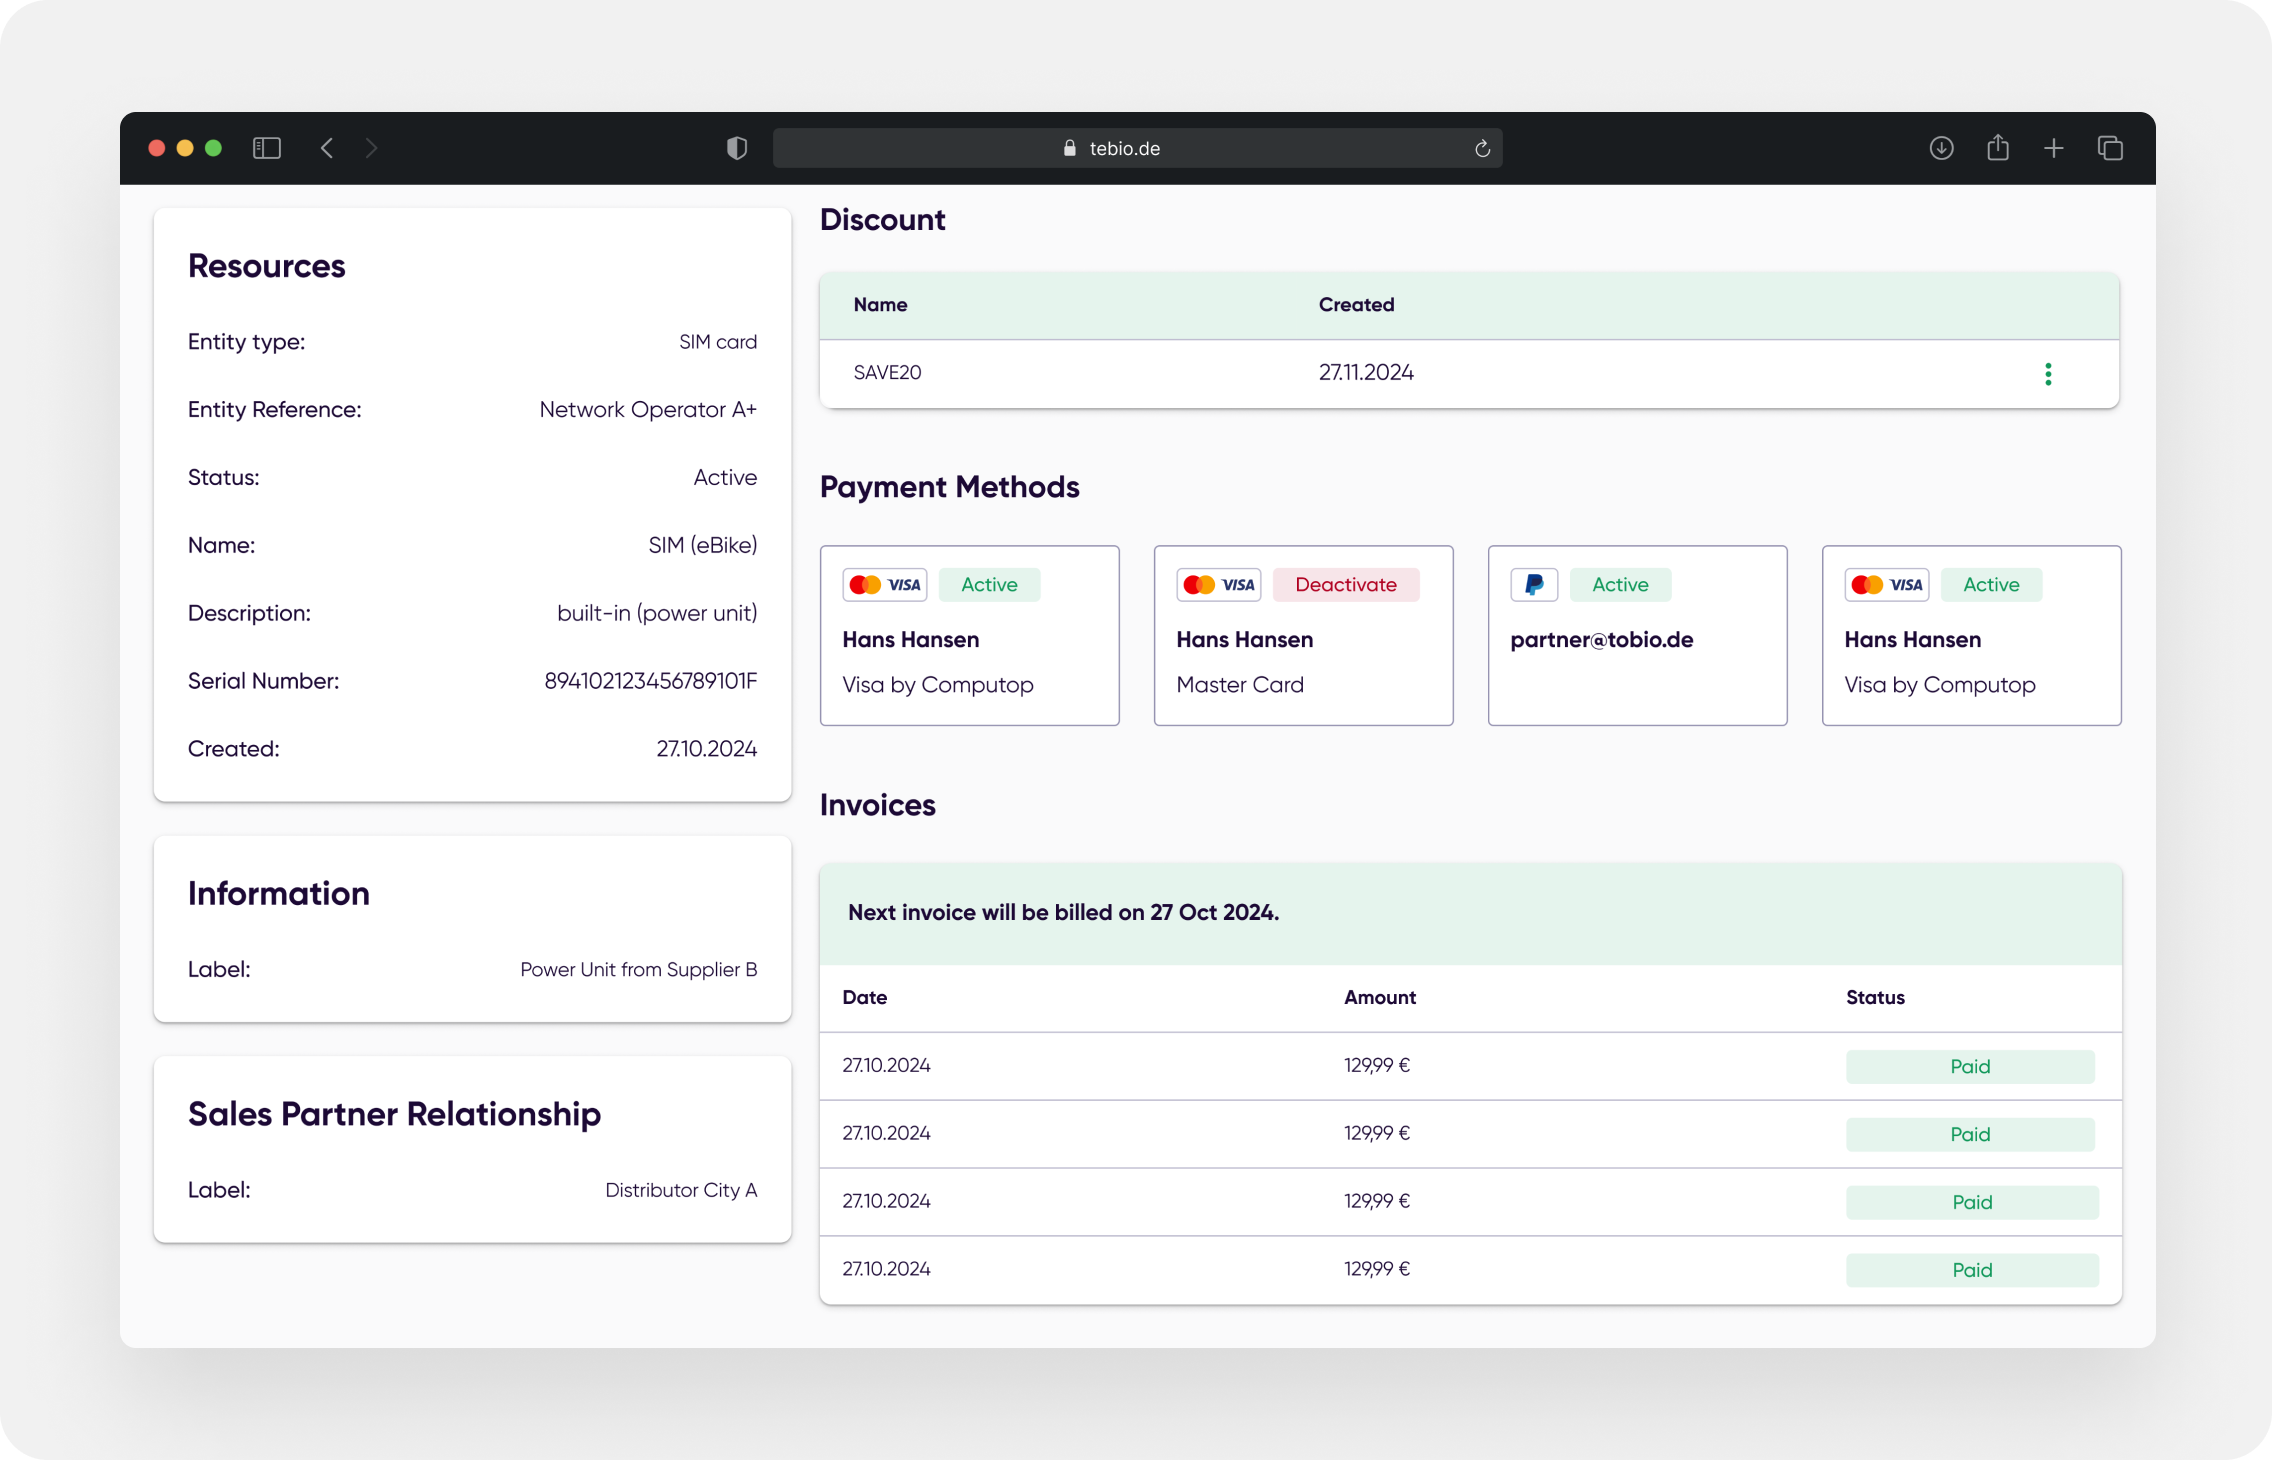Click the Active badge on the PayPal card
This screenshot has width=2272, height=1460.
click(x=1620, y=585)
